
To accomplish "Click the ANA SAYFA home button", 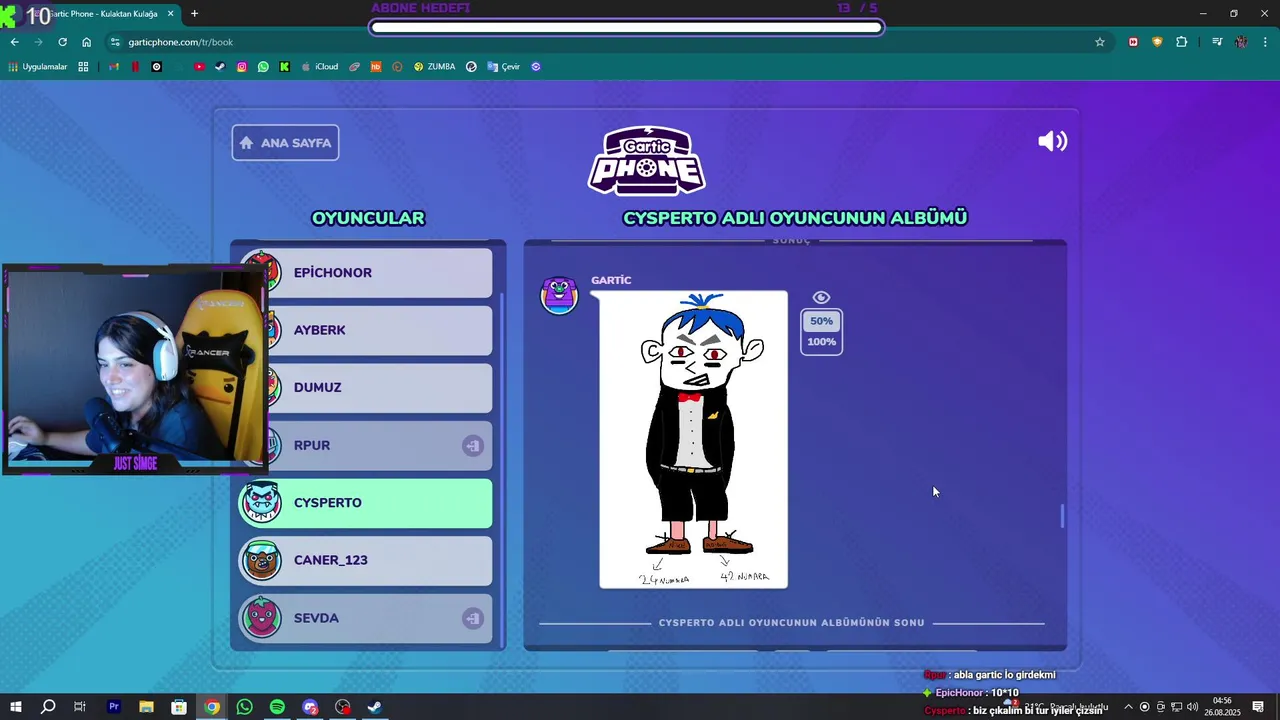I will point(285,142).
